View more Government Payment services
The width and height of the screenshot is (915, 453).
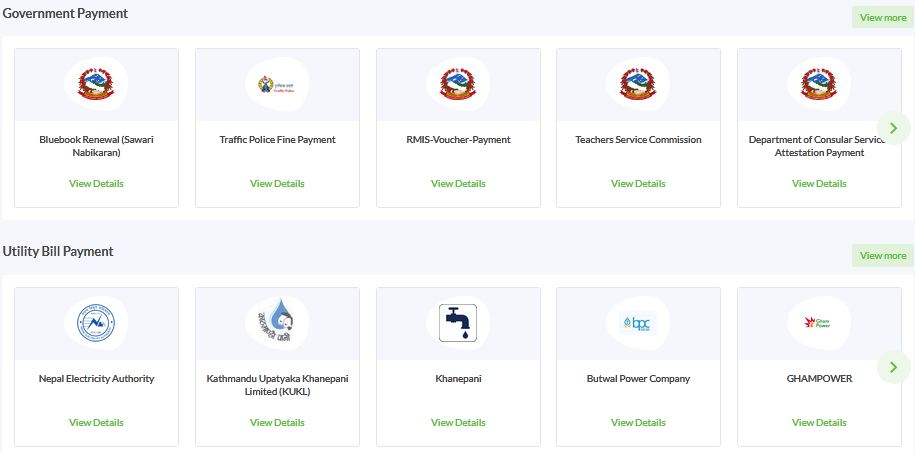[883, 18]
